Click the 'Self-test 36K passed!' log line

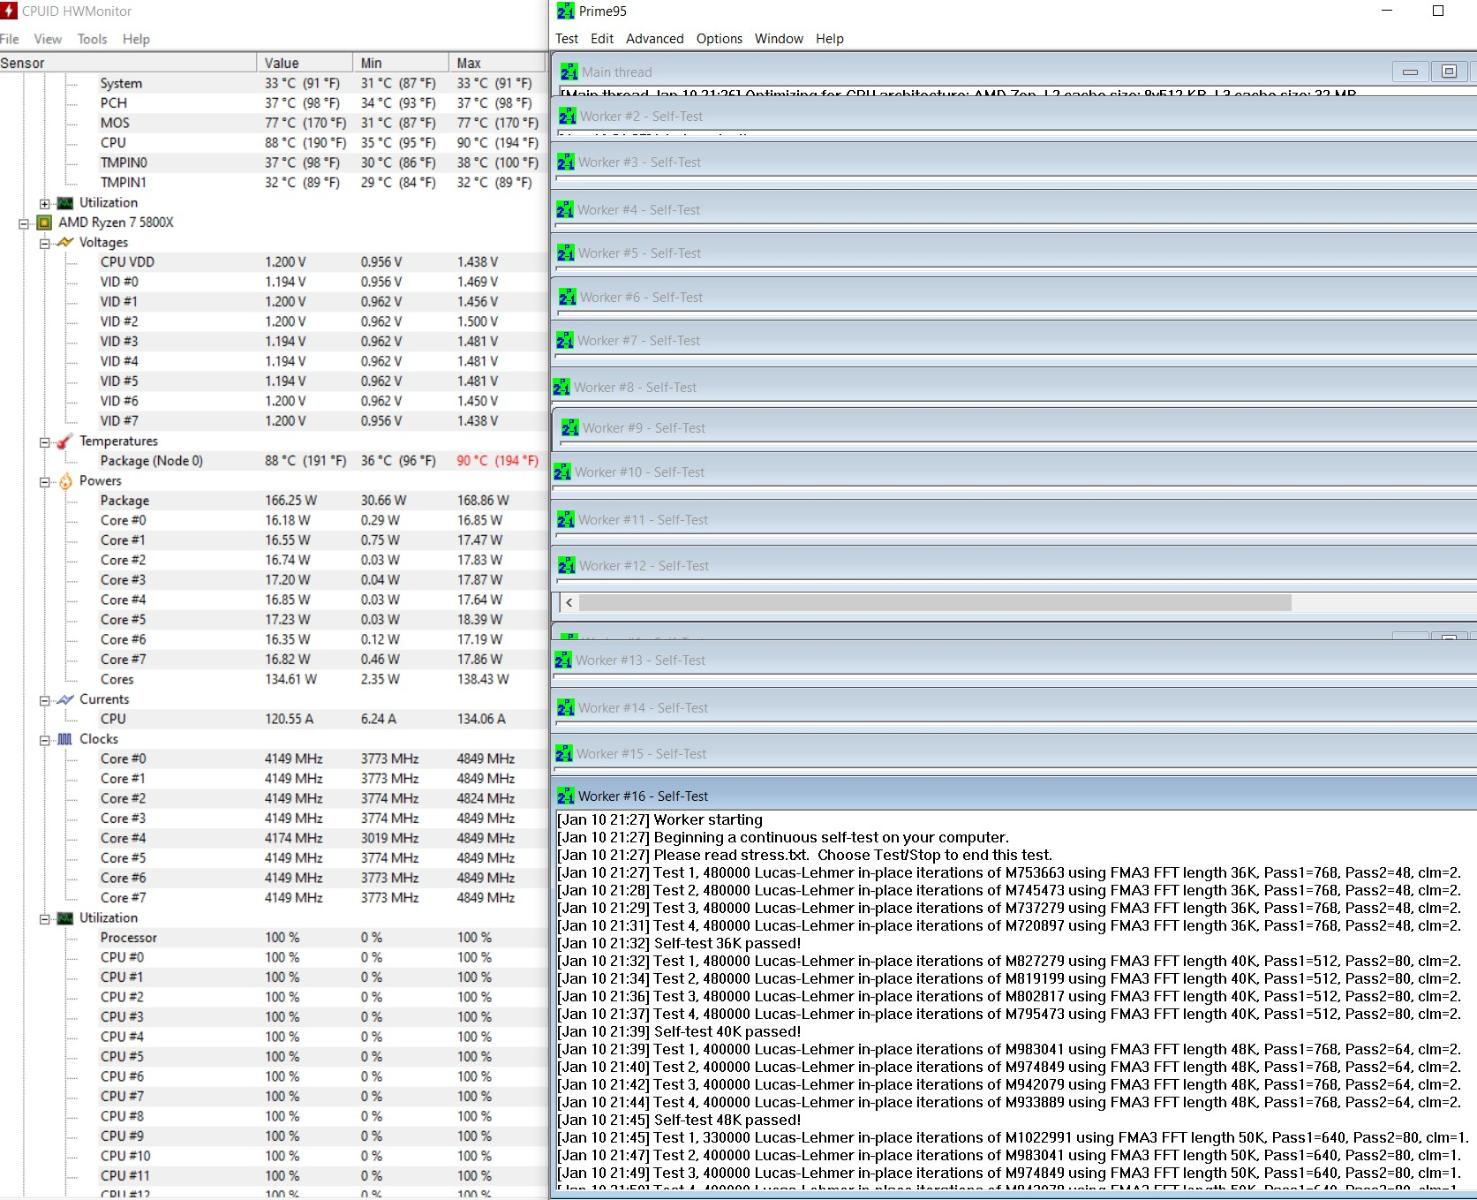coord(679,943)
